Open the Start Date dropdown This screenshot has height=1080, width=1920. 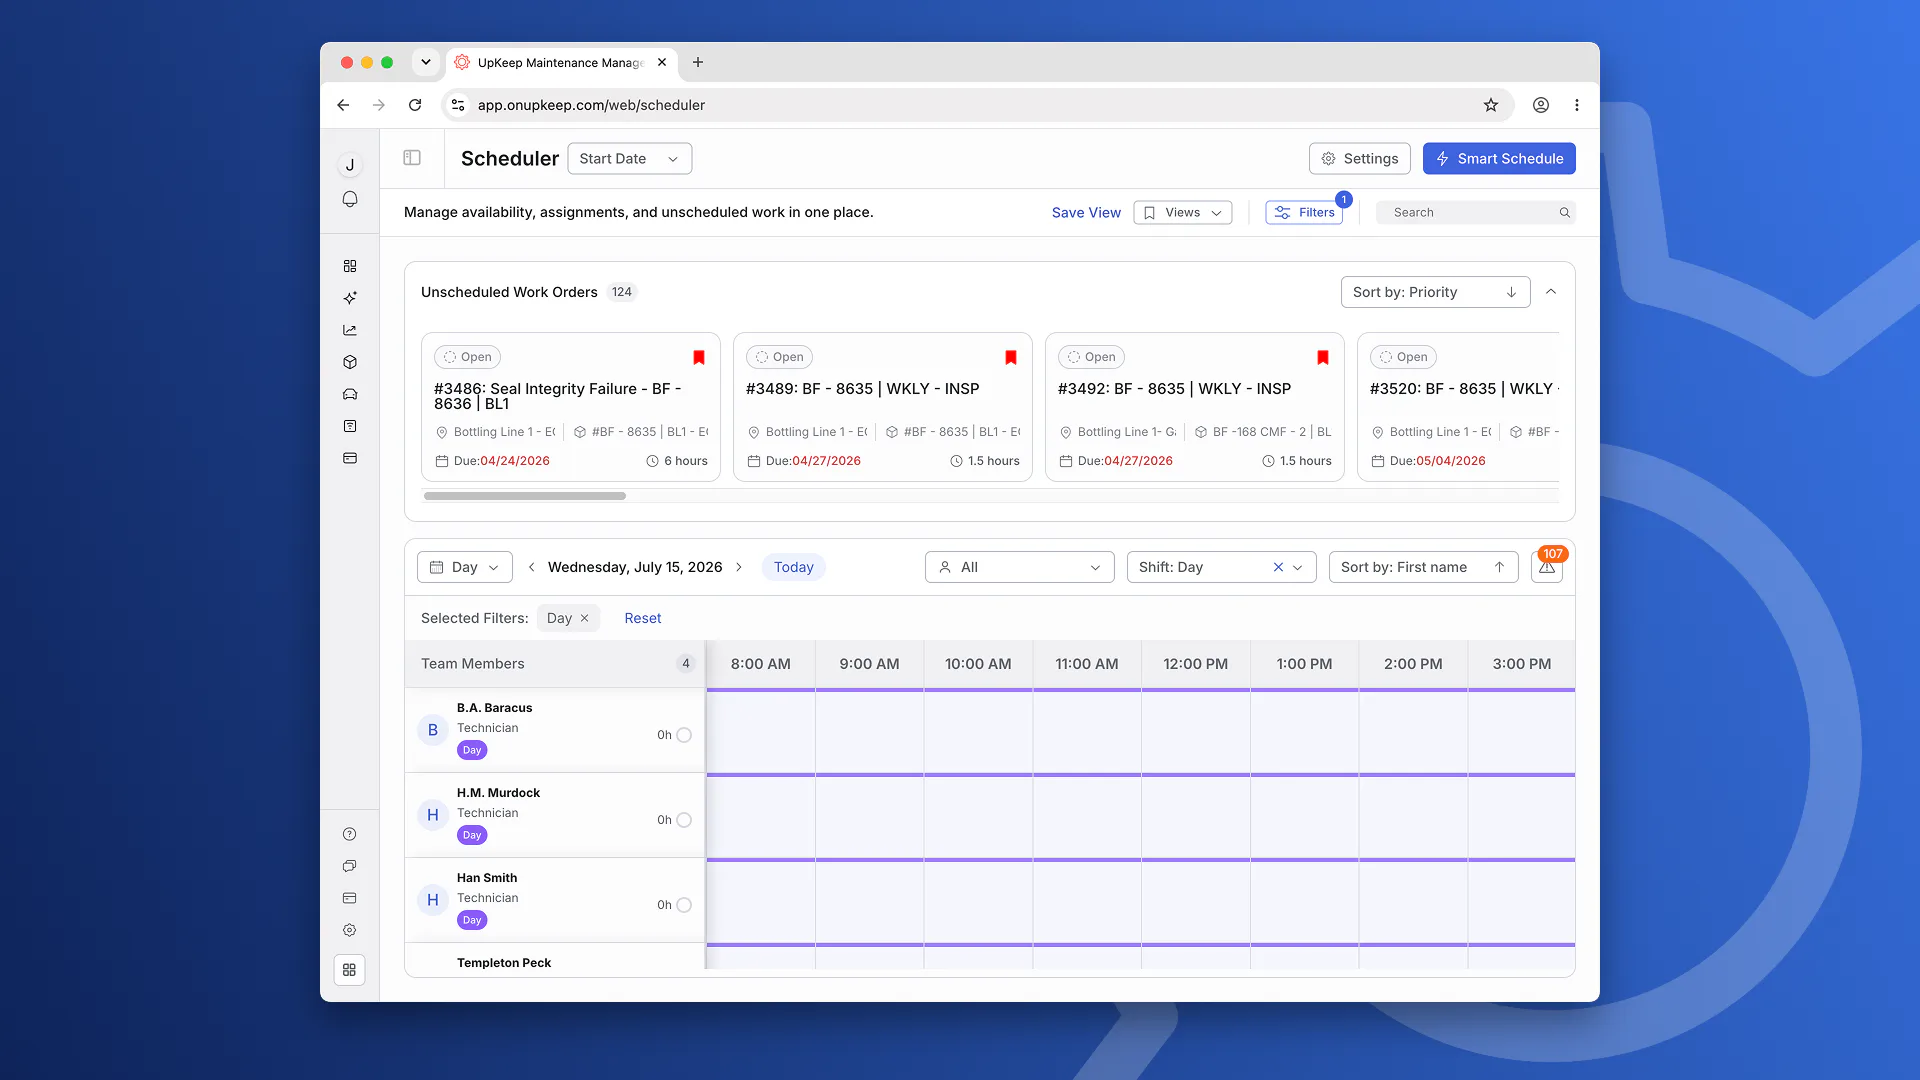[630, 158]
